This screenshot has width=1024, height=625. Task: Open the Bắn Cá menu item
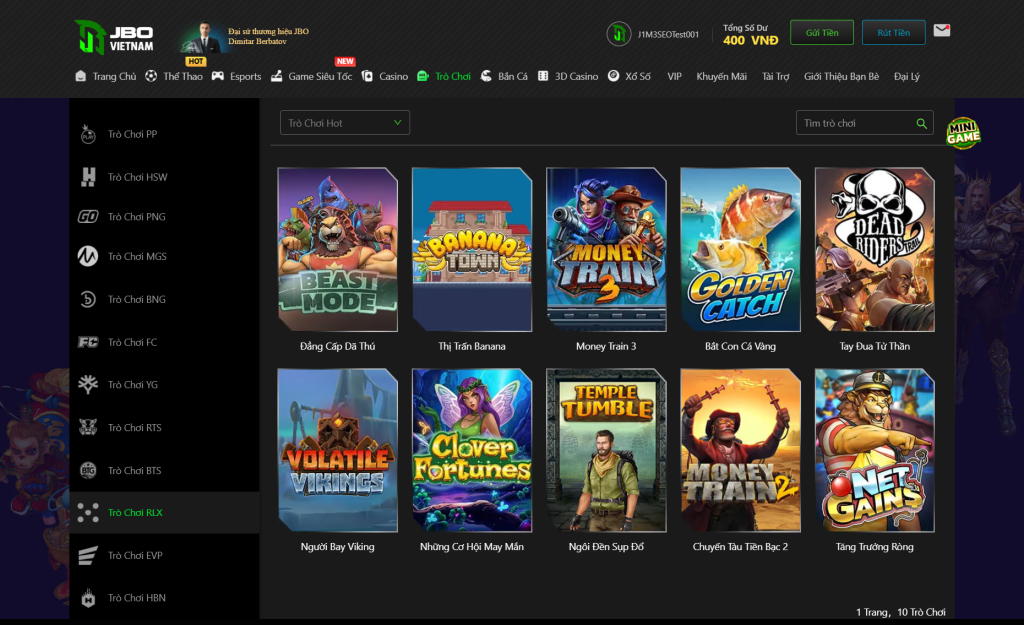[x=513, y=76]
